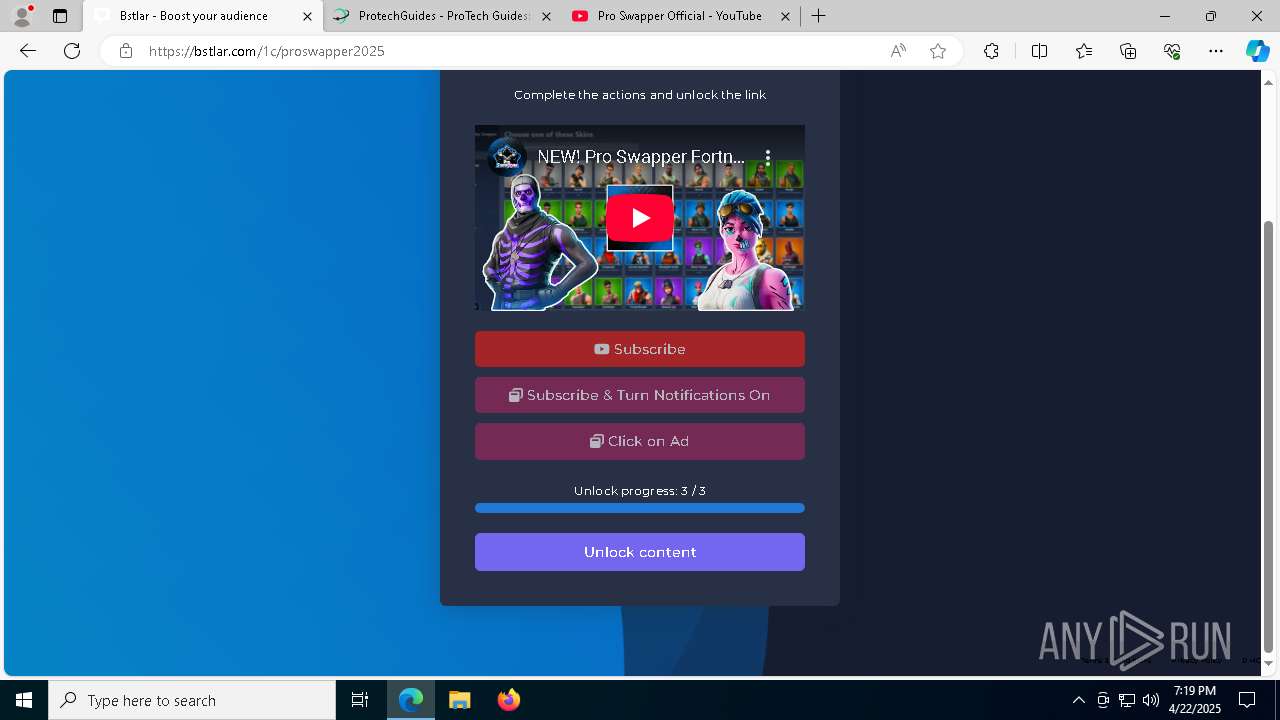Open the tab actions menu icon

[x=60, y=16]
